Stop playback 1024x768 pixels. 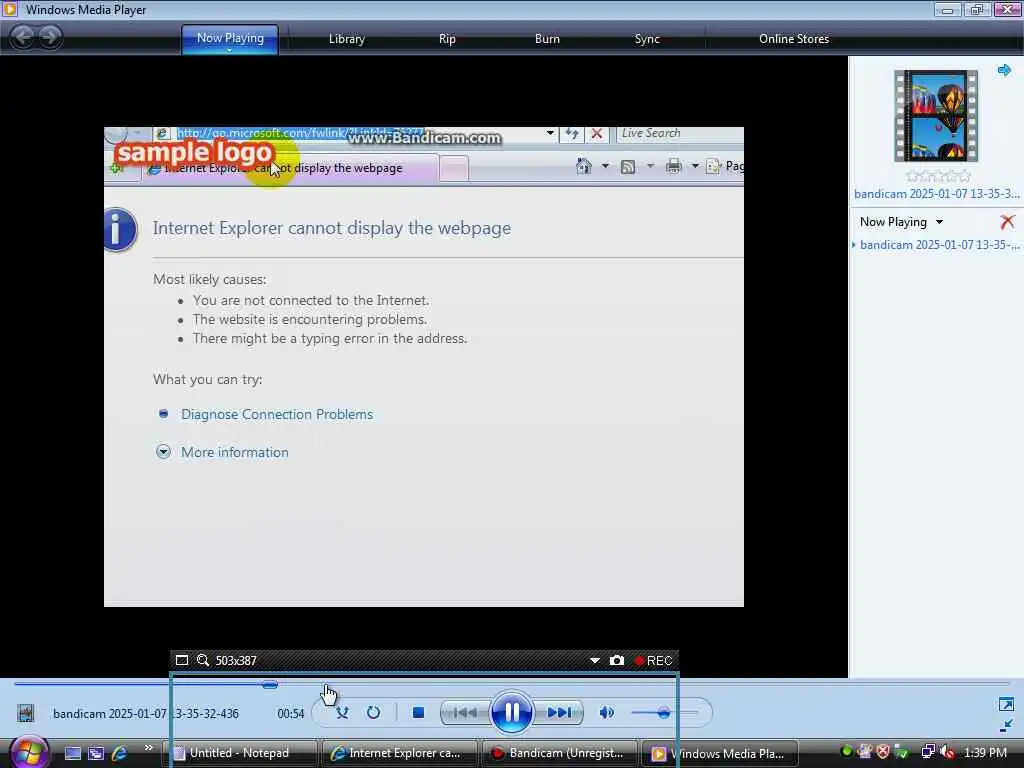tap(419, 712)
